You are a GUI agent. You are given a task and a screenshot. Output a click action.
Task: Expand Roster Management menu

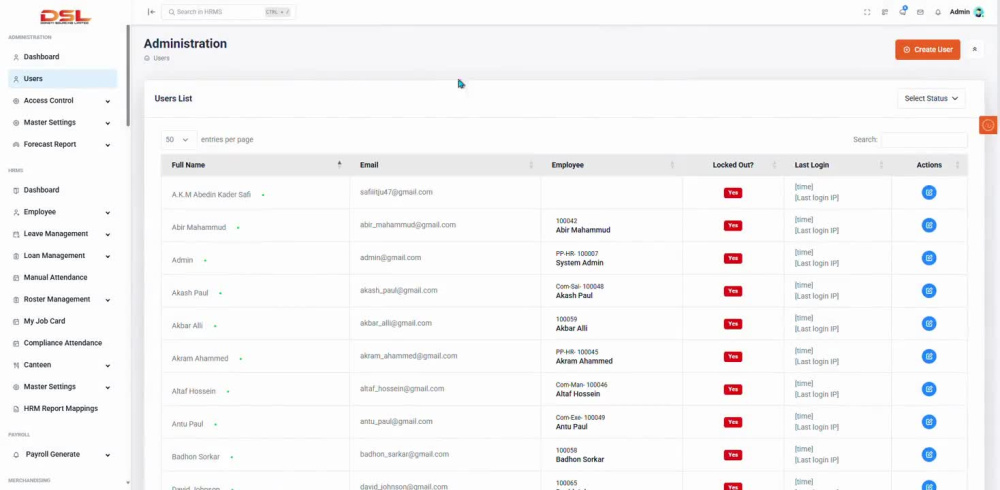click(62, 299)
